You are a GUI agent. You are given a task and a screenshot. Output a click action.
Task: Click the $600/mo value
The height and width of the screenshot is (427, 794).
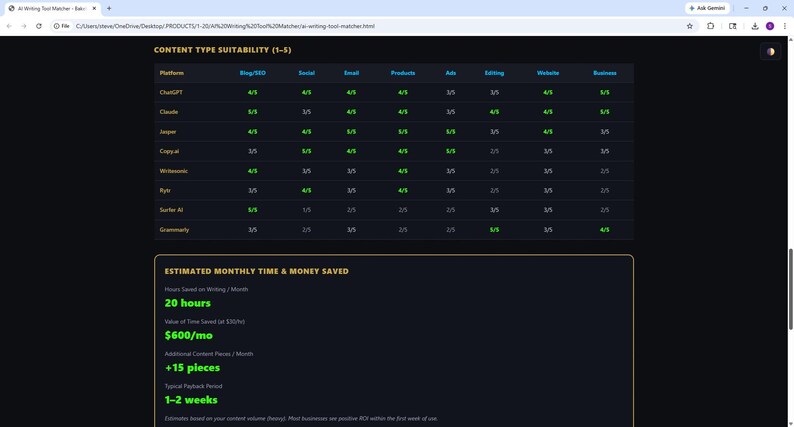tap(188, 335)
